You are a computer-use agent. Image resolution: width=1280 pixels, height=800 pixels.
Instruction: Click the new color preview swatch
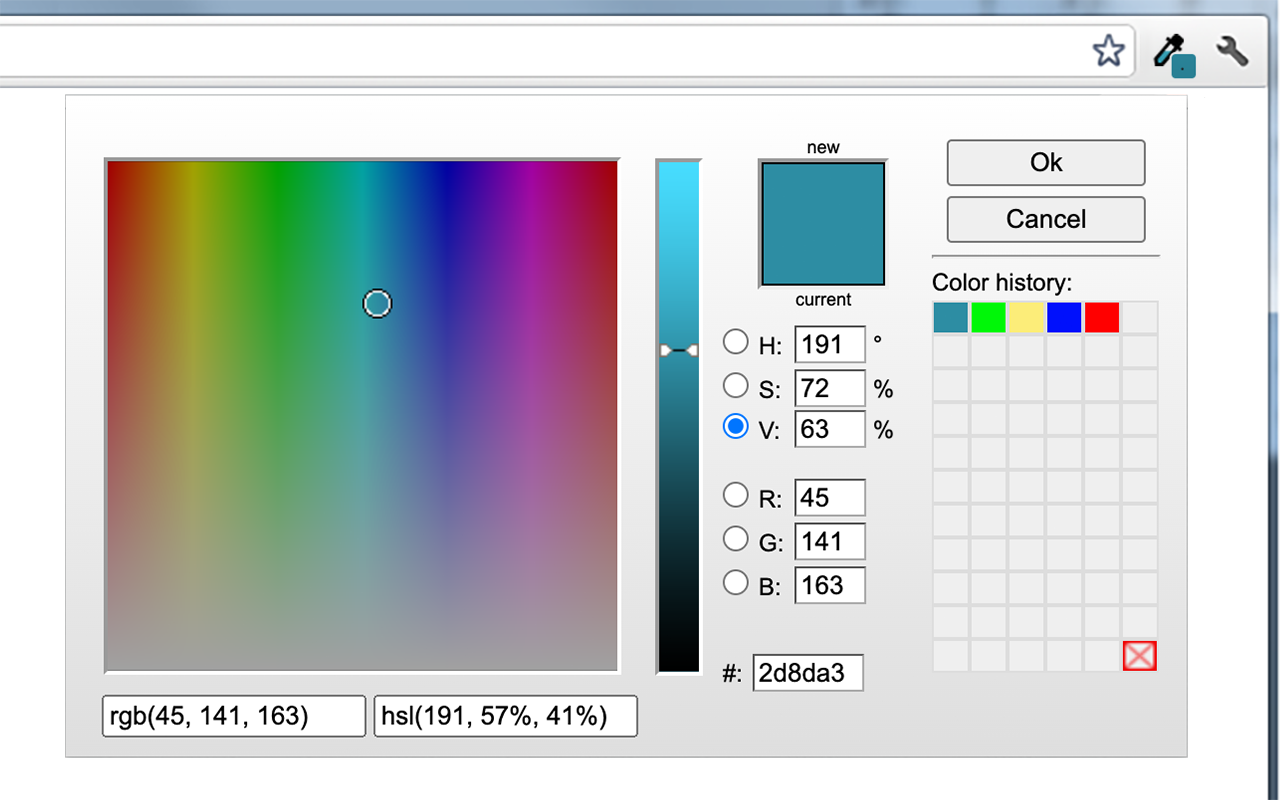pyautogui.click(x=822, y=222)
